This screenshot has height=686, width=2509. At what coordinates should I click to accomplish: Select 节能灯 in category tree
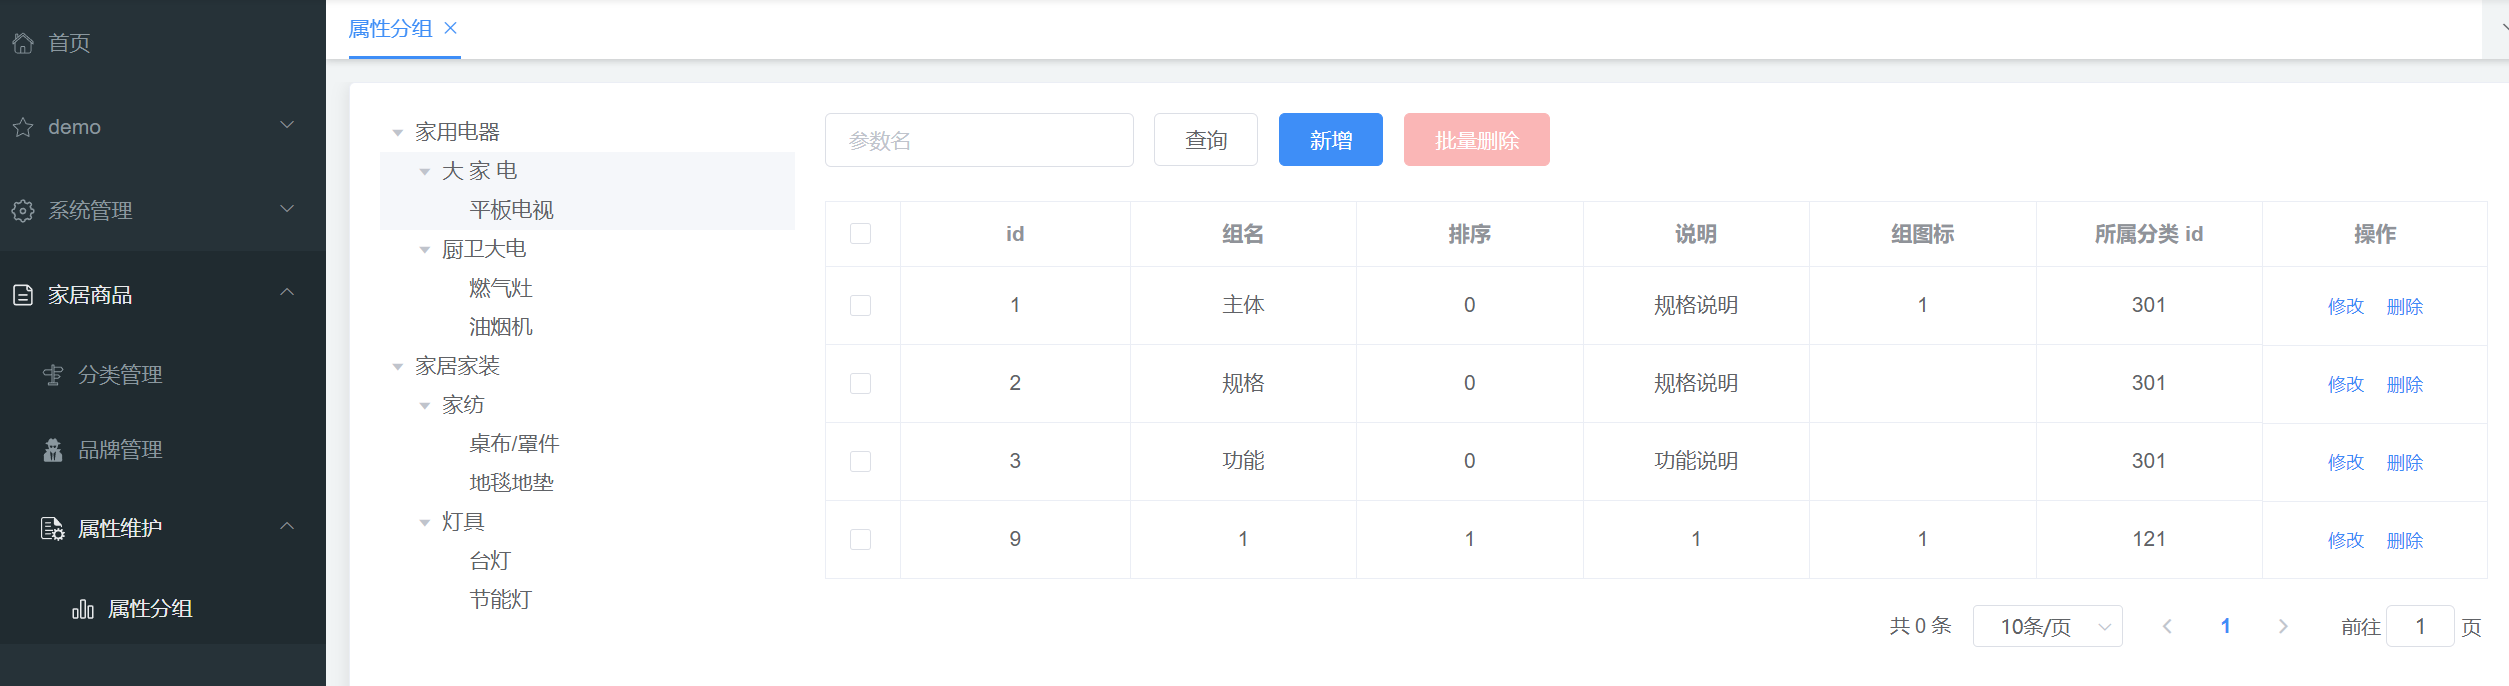tap(500, 600)
